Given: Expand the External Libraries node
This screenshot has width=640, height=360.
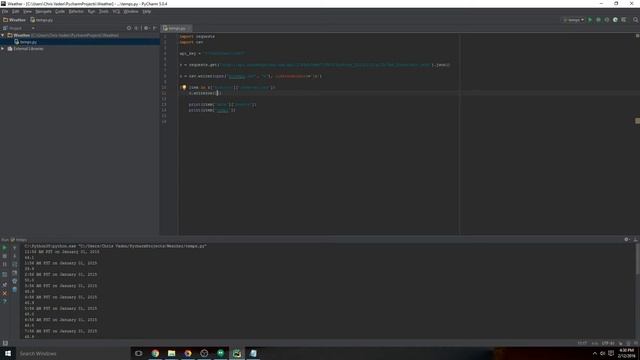Looking at the screenshot, I should click(3, 49).
